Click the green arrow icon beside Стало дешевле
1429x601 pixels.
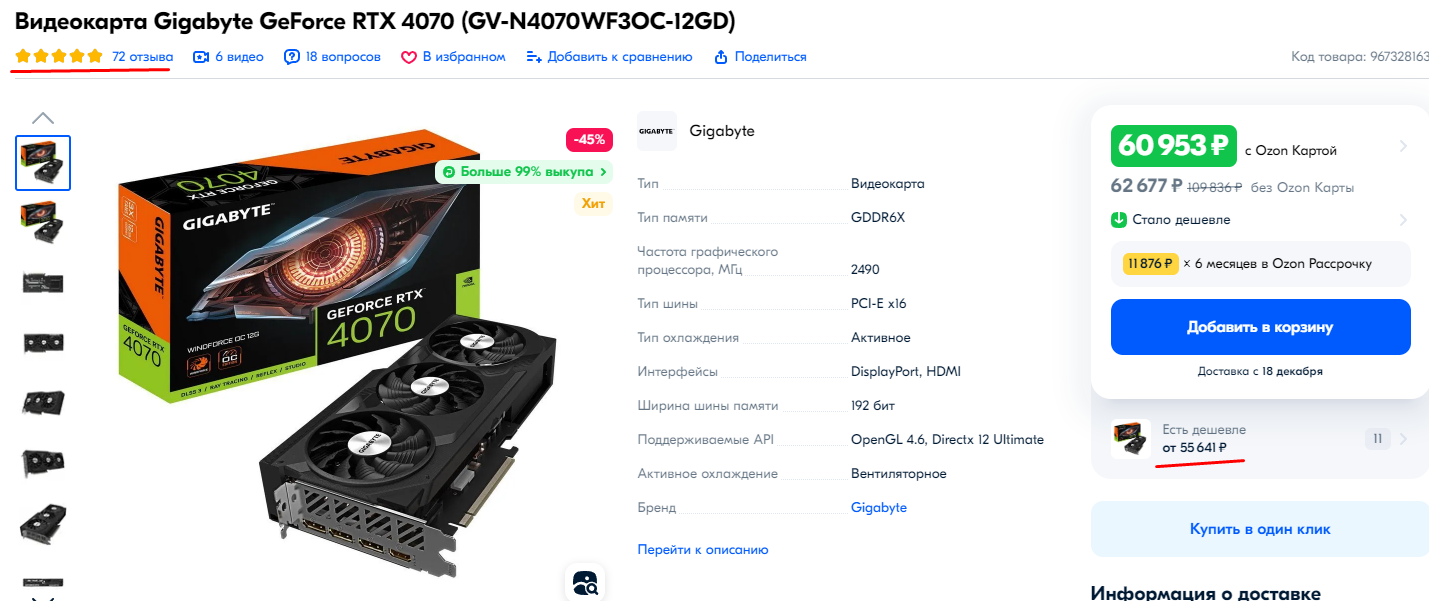coord(1119,219)
